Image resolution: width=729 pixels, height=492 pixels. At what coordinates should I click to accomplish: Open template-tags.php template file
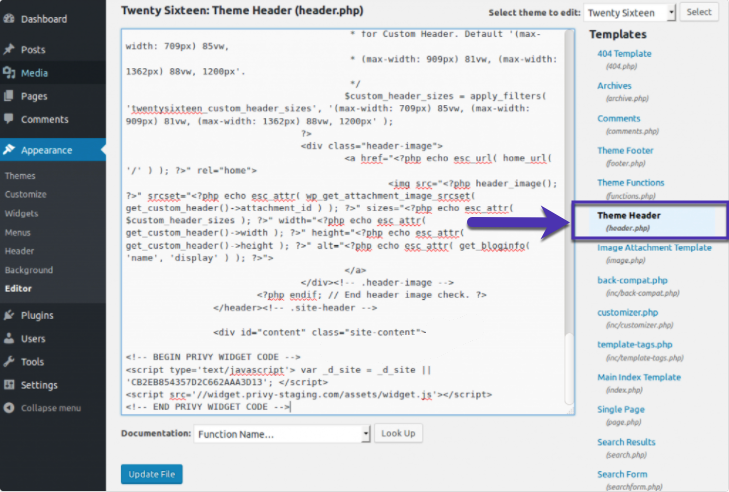(x=635, y=344)
